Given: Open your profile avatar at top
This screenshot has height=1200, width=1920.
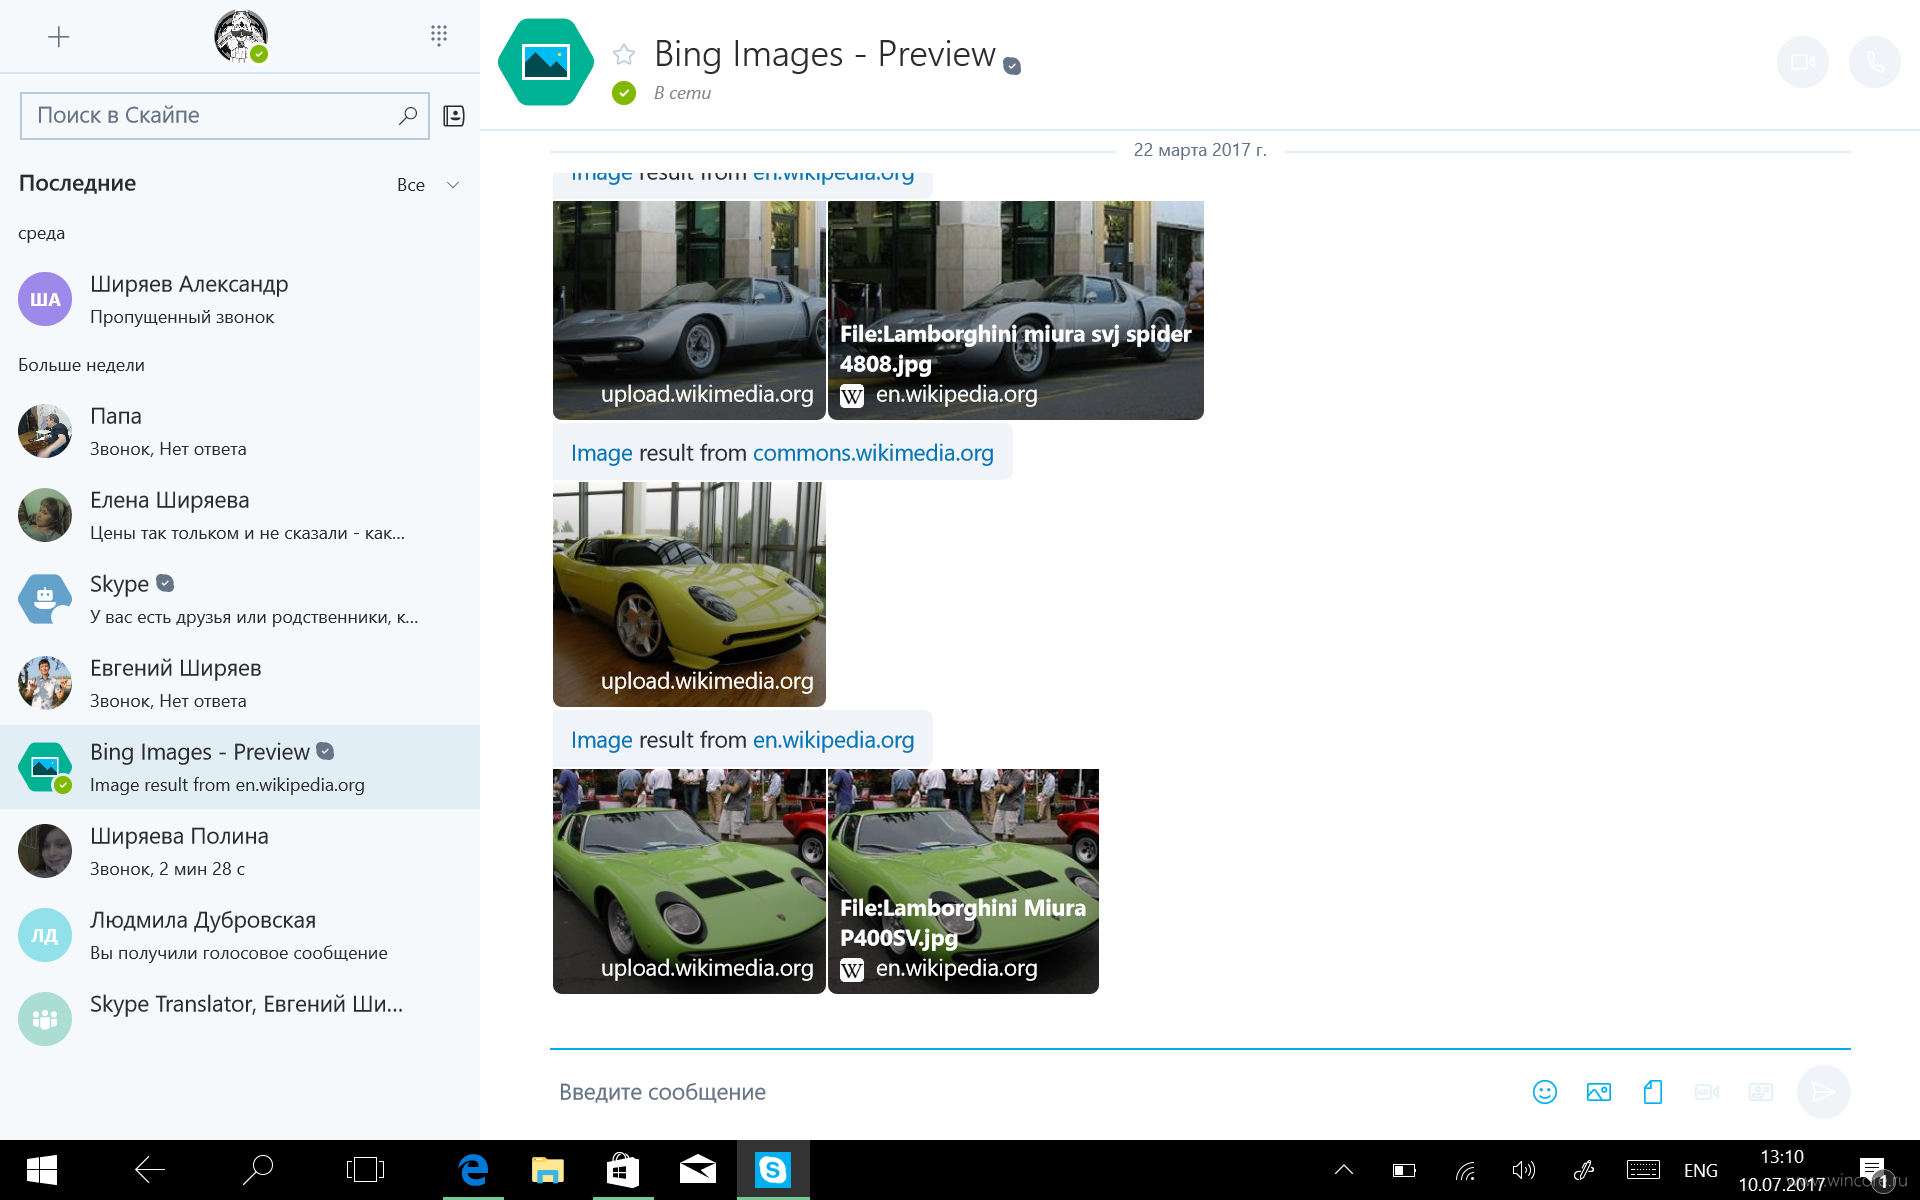Looking at the screenshot, I should (241, 37).
